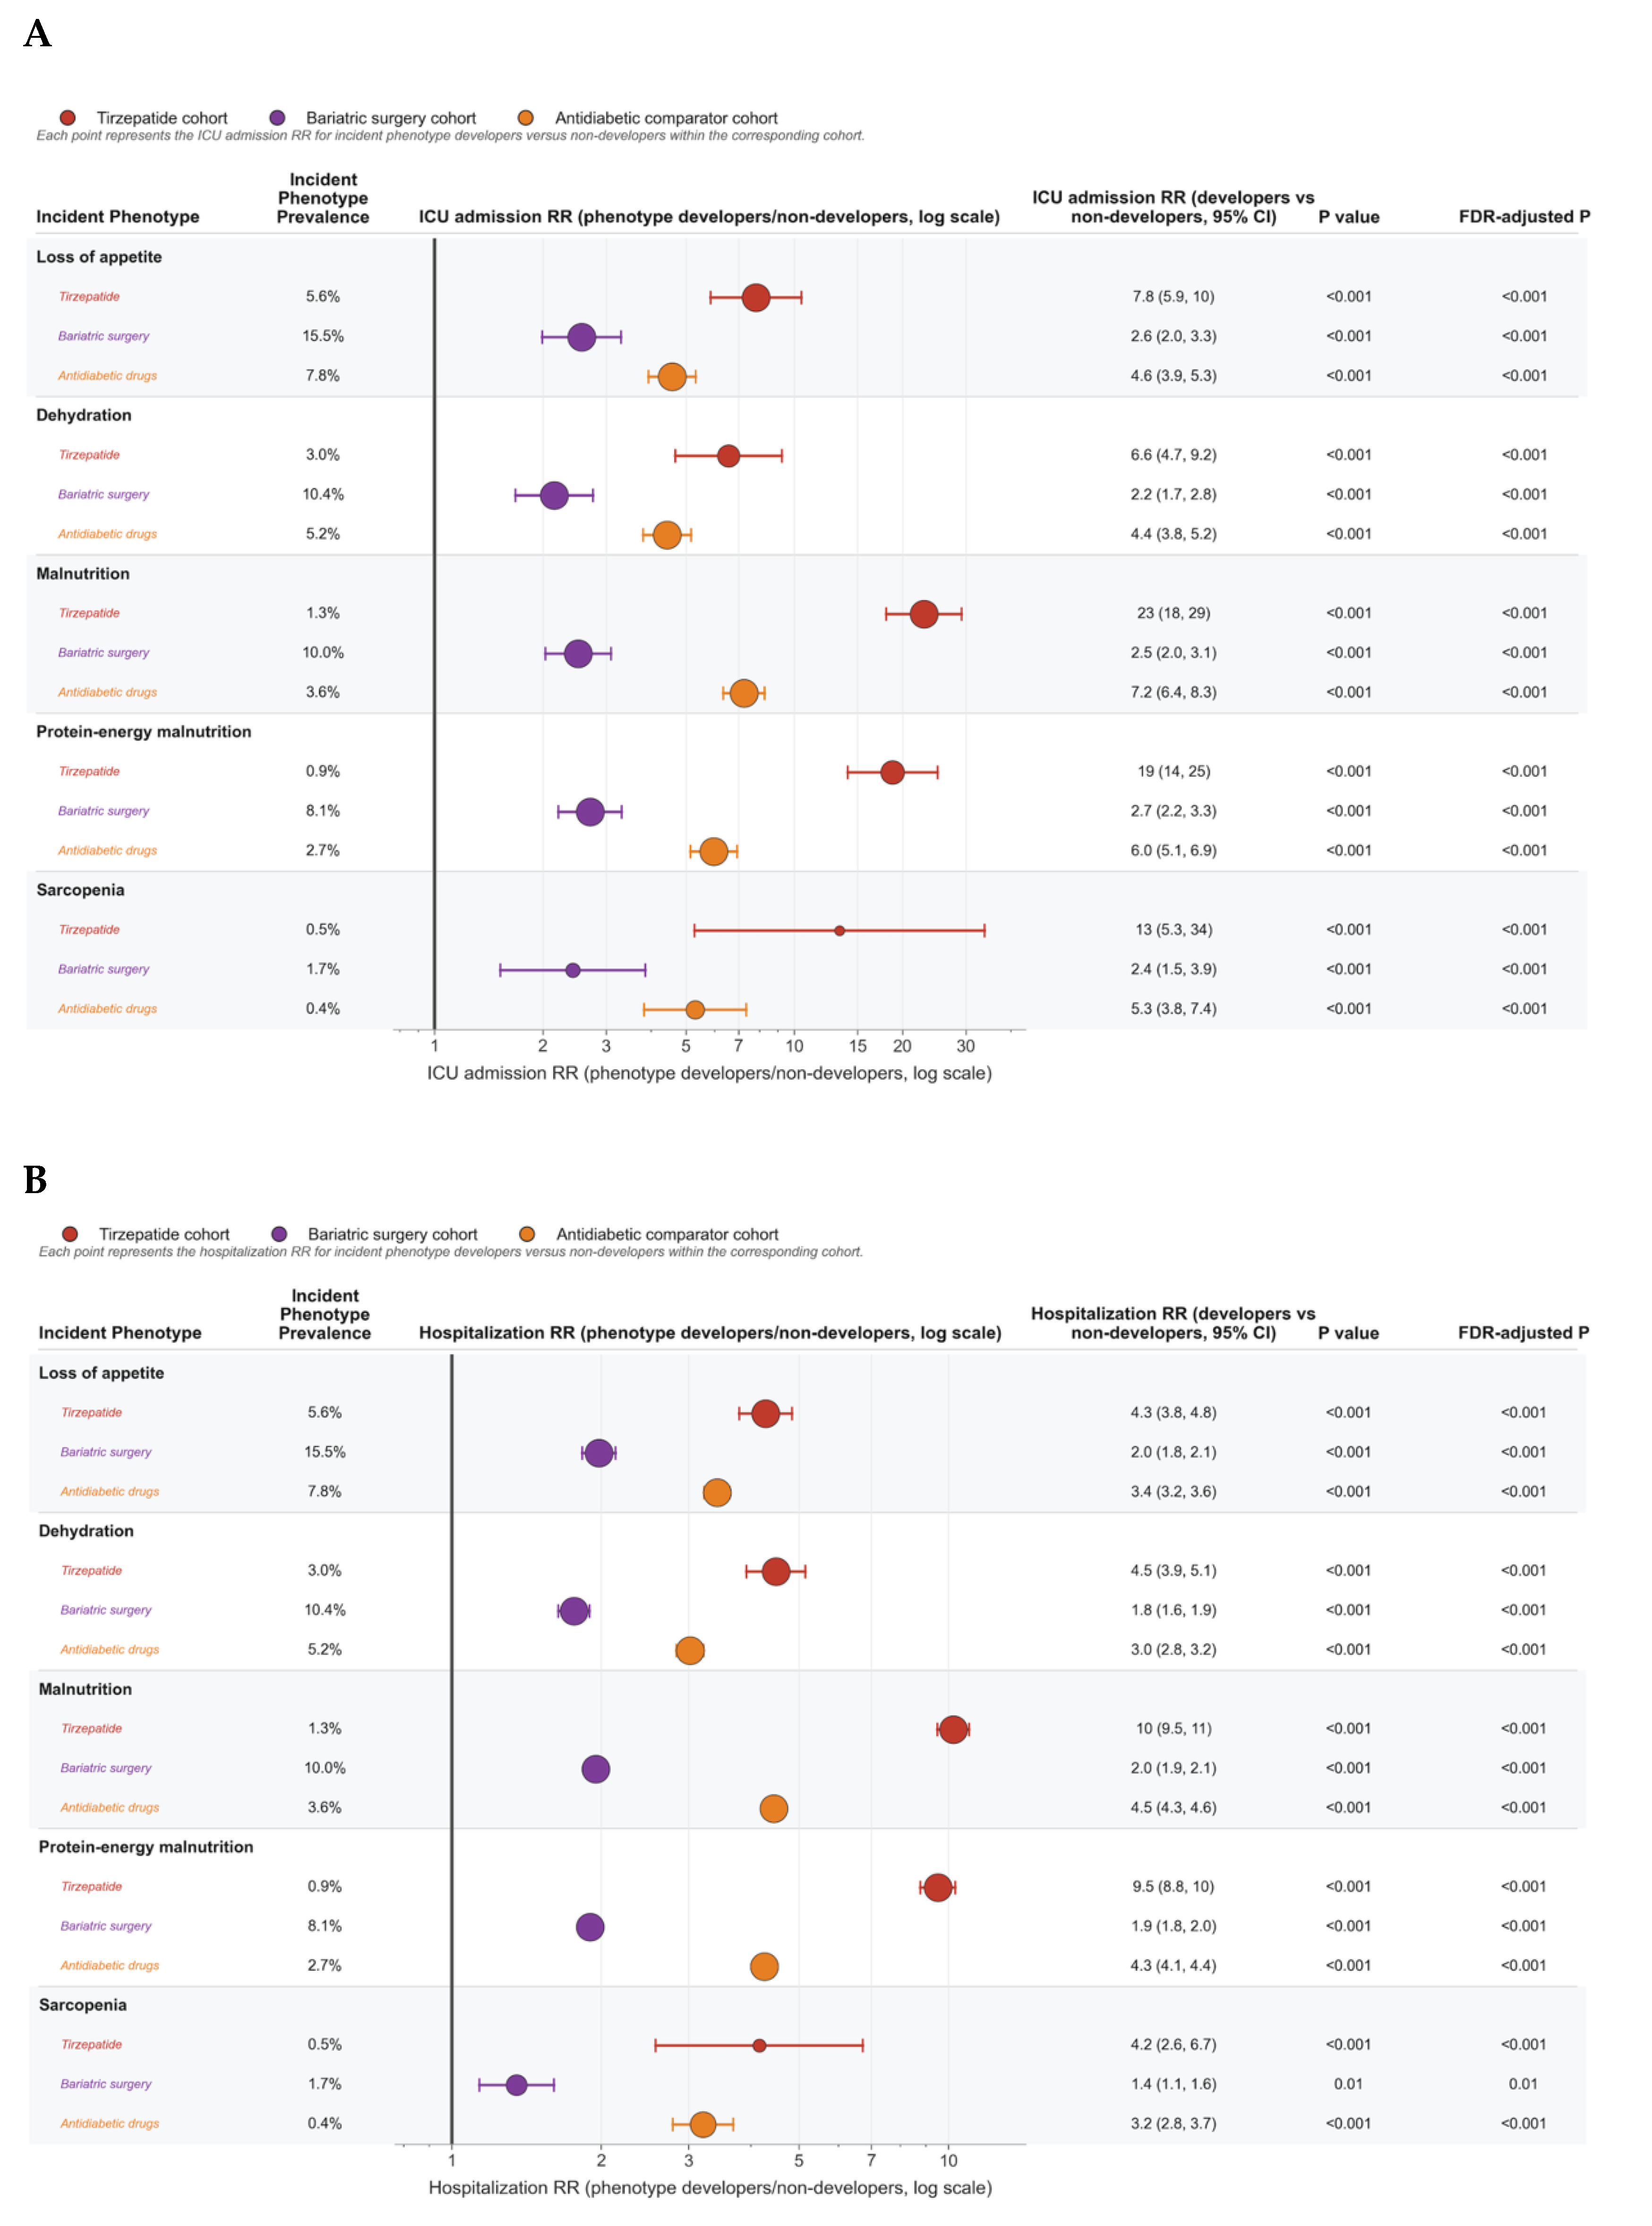
Task: Click the Incident Phenotype Prevalence header in panel A
Action: (323, 198)
